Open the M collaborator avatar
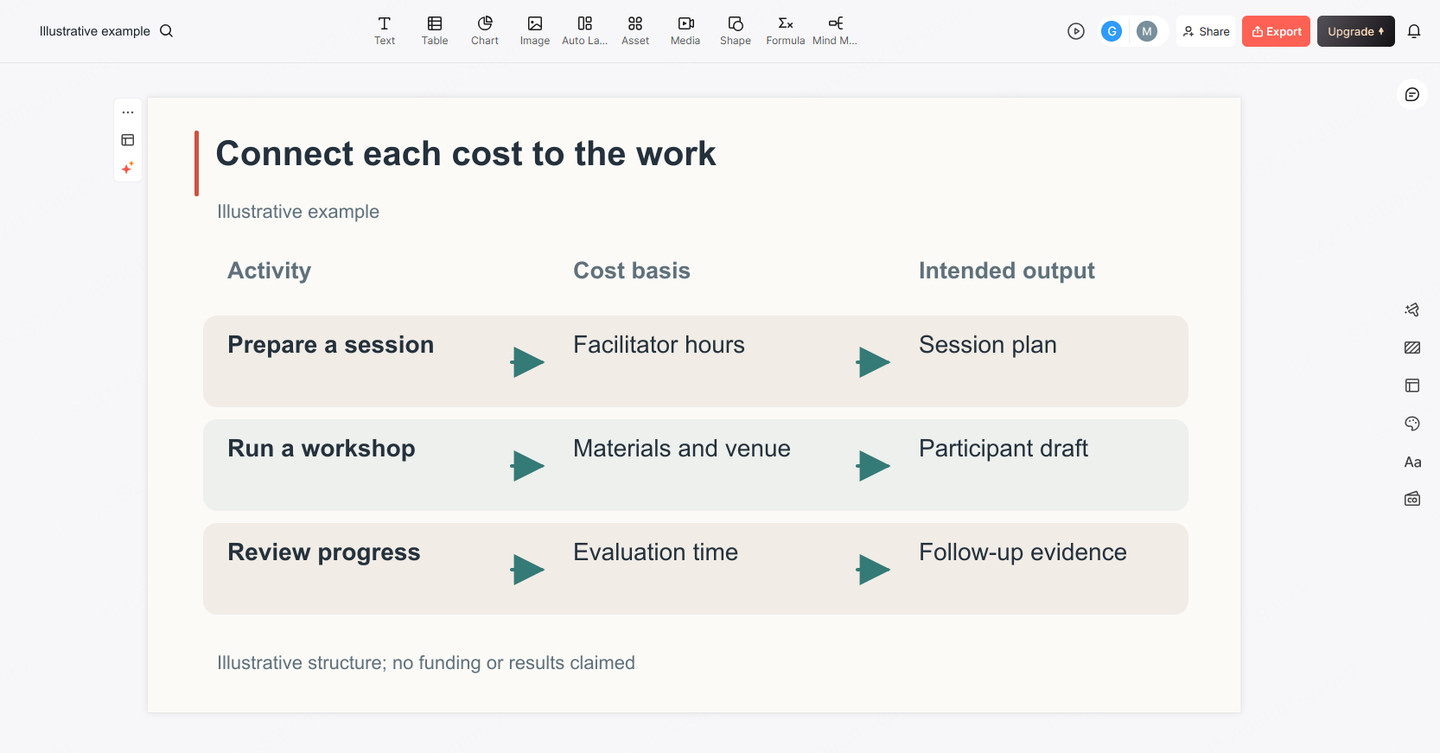1440x753 pixels. point(1147,31)
